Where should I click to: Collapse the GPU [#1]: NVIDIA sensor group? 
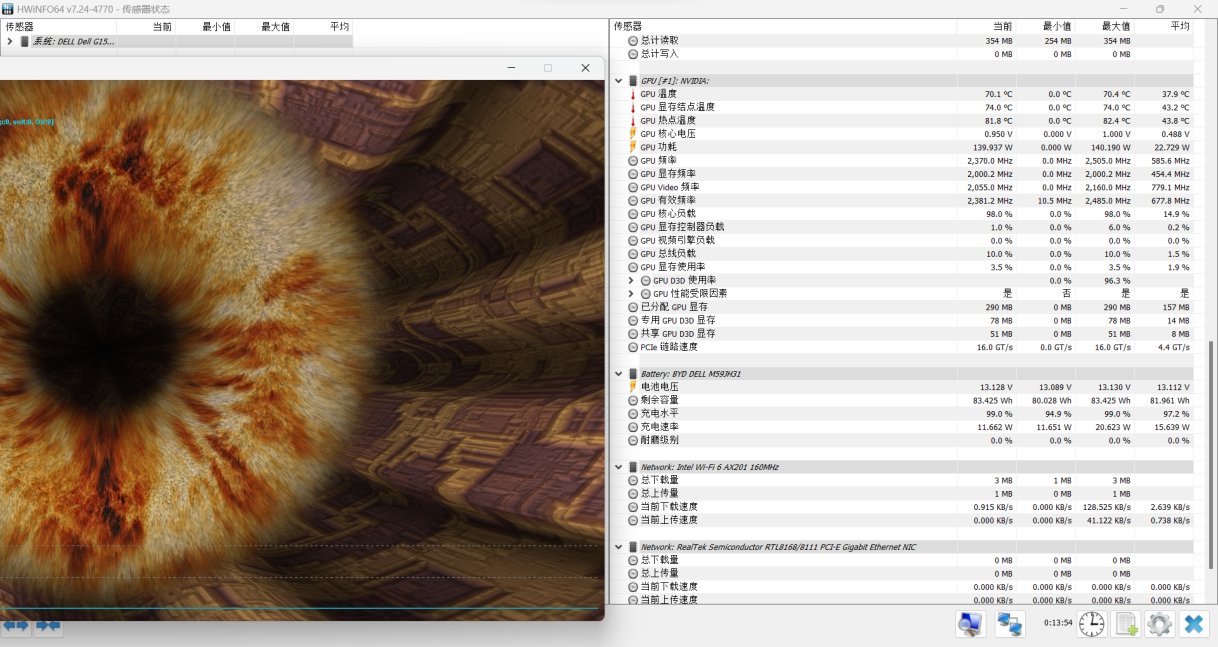click(x=620, y=80)
